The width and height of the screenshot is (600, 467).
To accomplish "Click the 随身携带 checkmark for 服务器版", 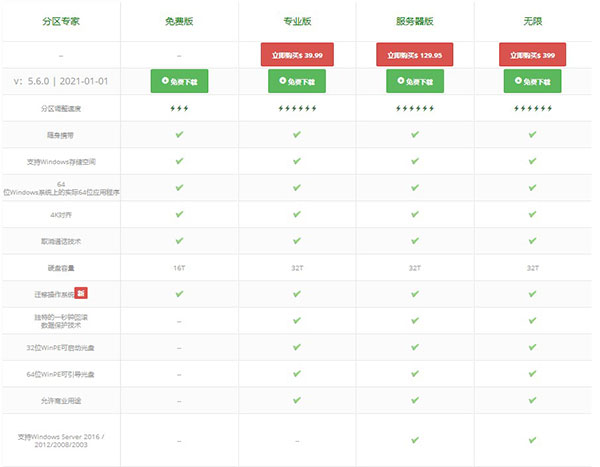I will point(415,134).
